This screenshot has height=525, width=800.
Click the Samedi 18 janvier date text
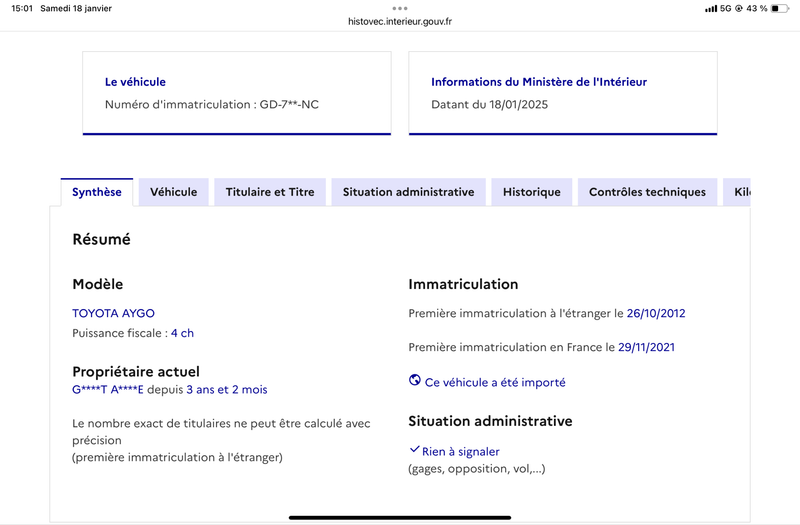pos(76,8)
